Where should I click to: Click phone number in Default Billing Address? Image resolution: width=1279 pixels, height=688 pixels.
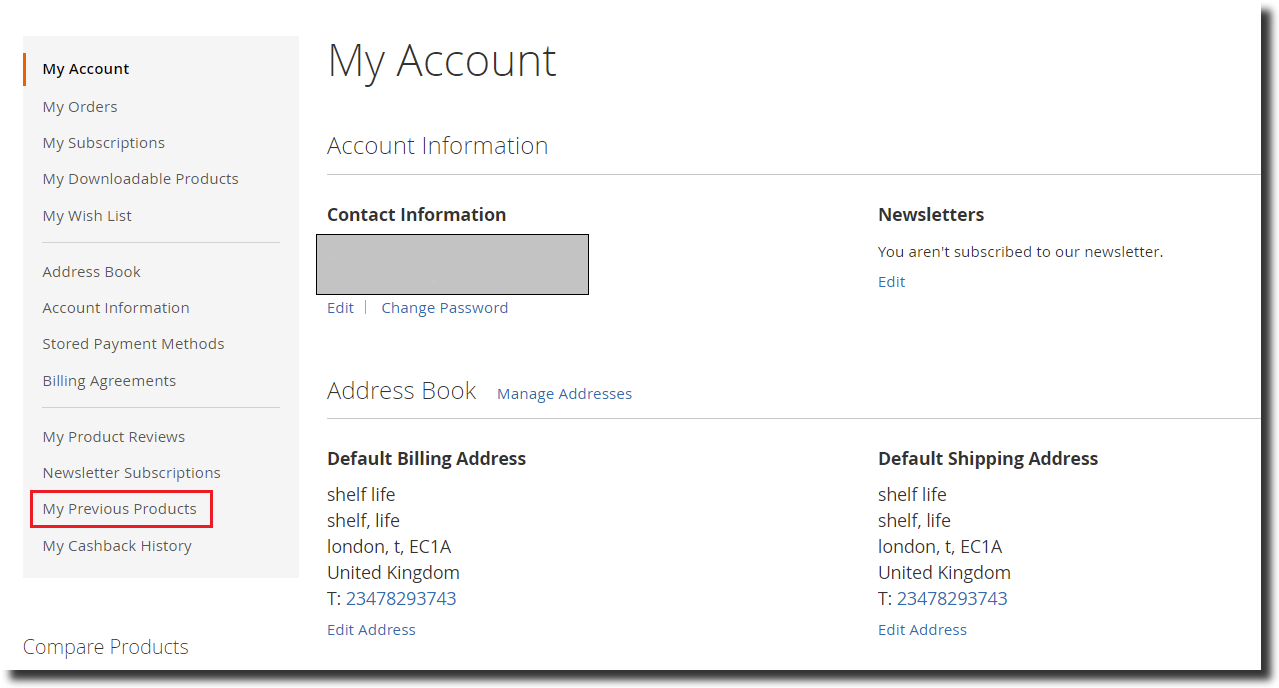click(x=401, y=599)
